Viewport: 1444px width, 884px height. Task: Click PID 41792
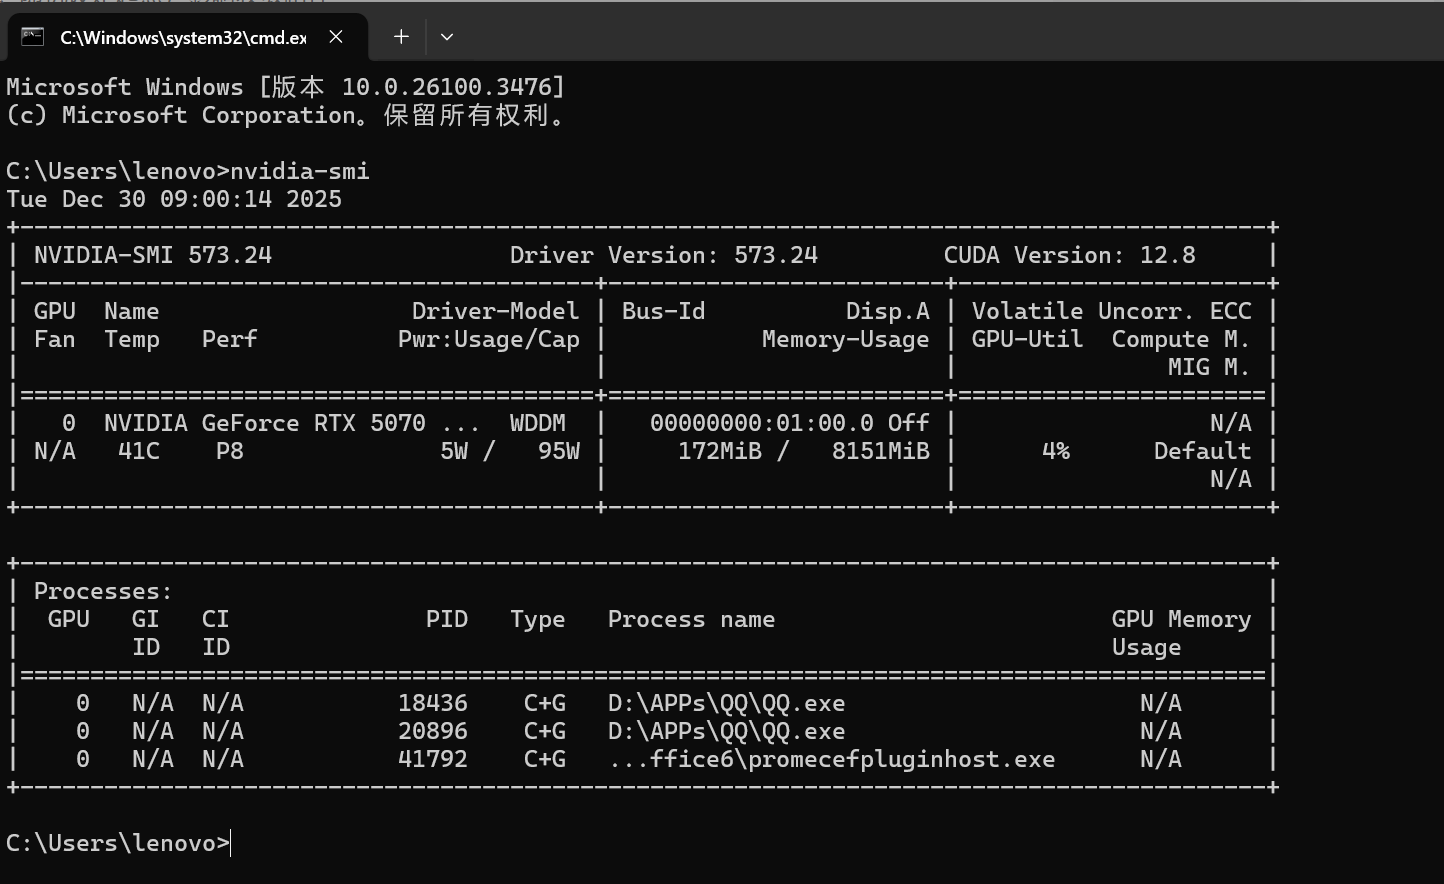(x=433, y=759)
